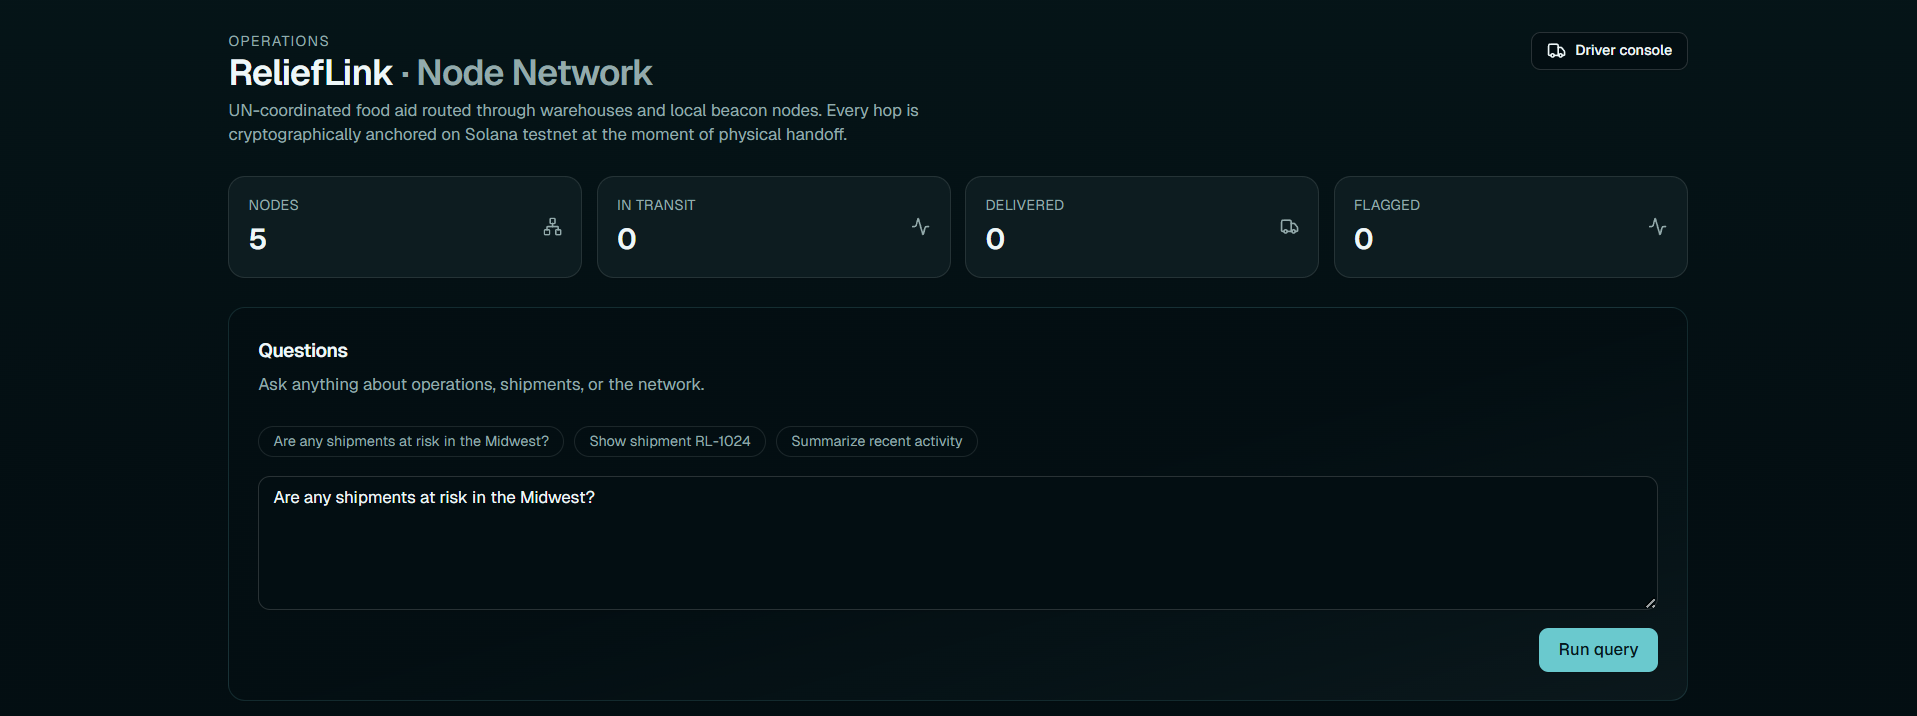Click the truck icon in Delivered card
Viewport: 1917px width, 716px height.
[1289, 227]
